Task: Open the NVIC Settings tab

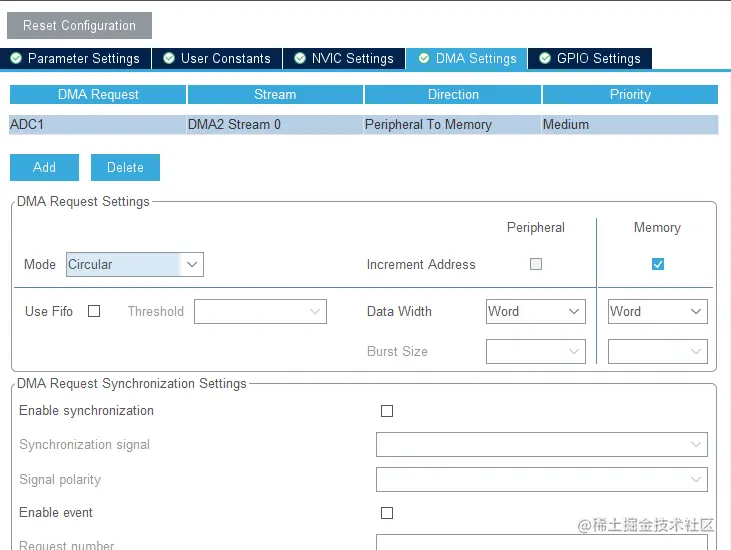Action: 344,58
